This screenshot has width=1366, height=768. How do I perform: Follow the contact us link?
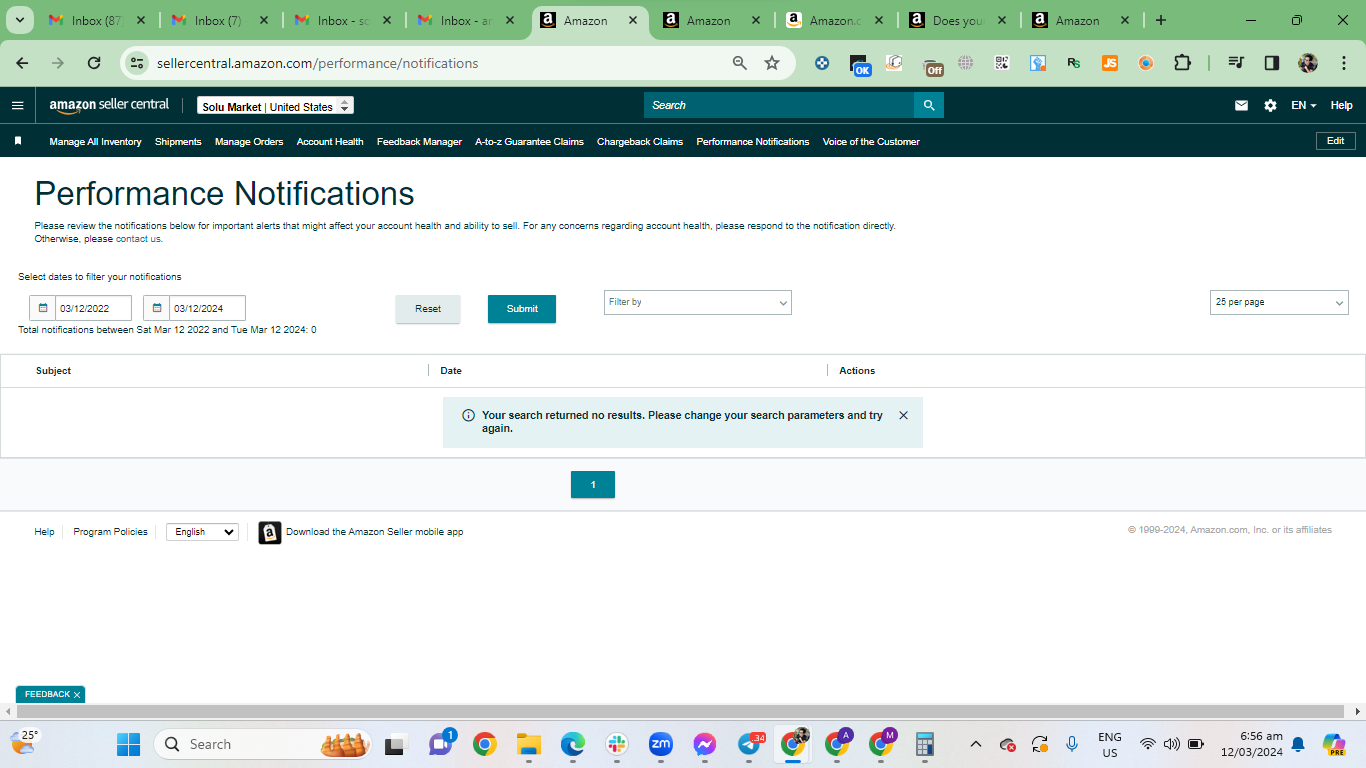tap(138, 239)
